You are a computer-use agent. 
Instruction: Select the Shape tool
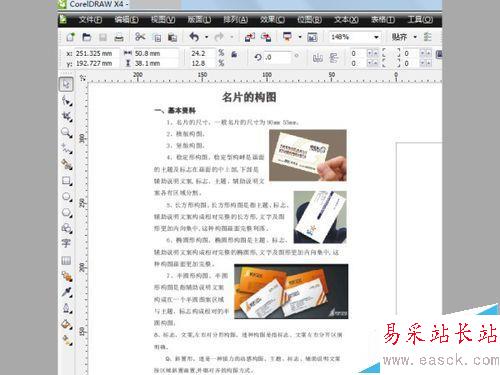tap(66, 100)
